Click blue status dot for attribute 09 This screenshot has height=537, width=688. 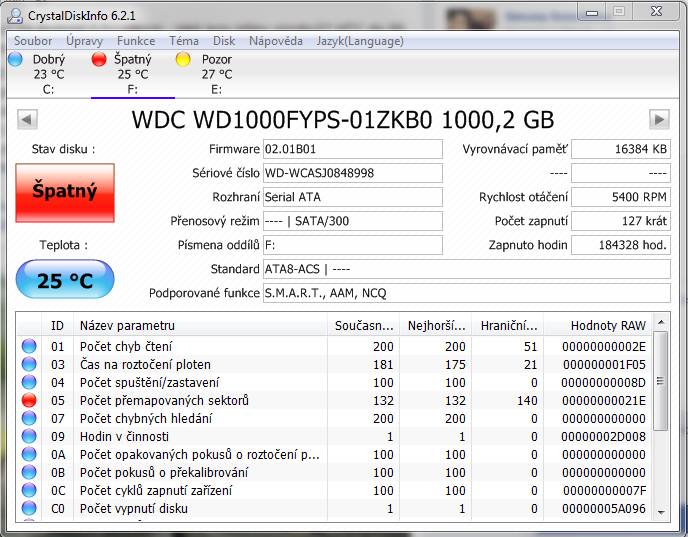[29, 436]
